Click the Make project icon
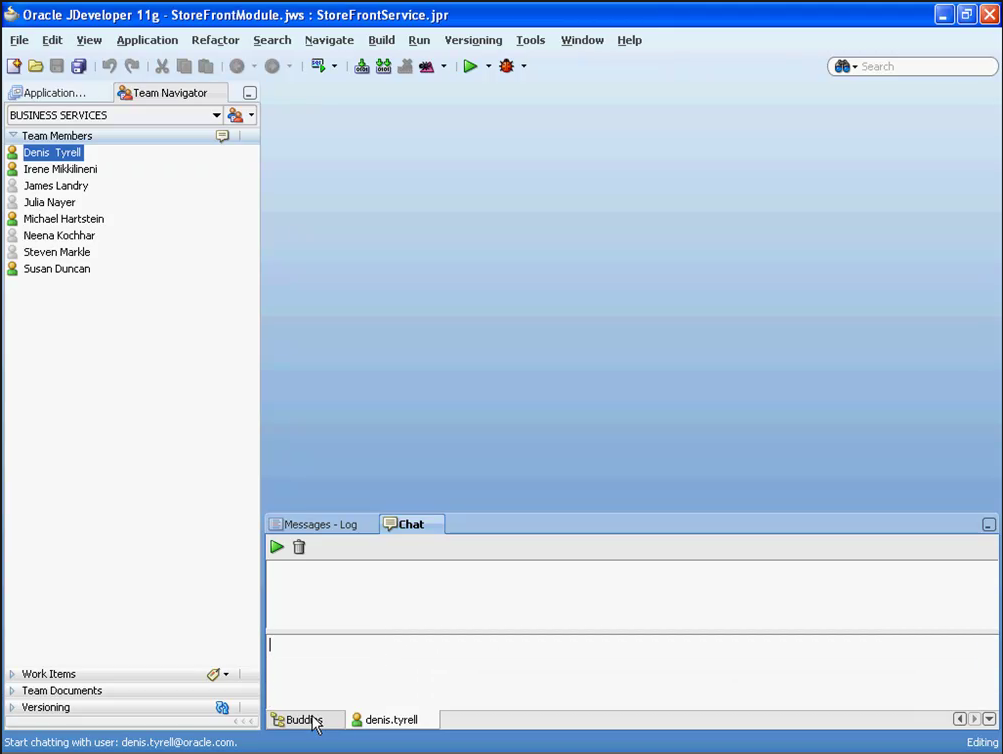Image resolution: width=1003 pixels, height=754 pixels. (x=362, y=66)
